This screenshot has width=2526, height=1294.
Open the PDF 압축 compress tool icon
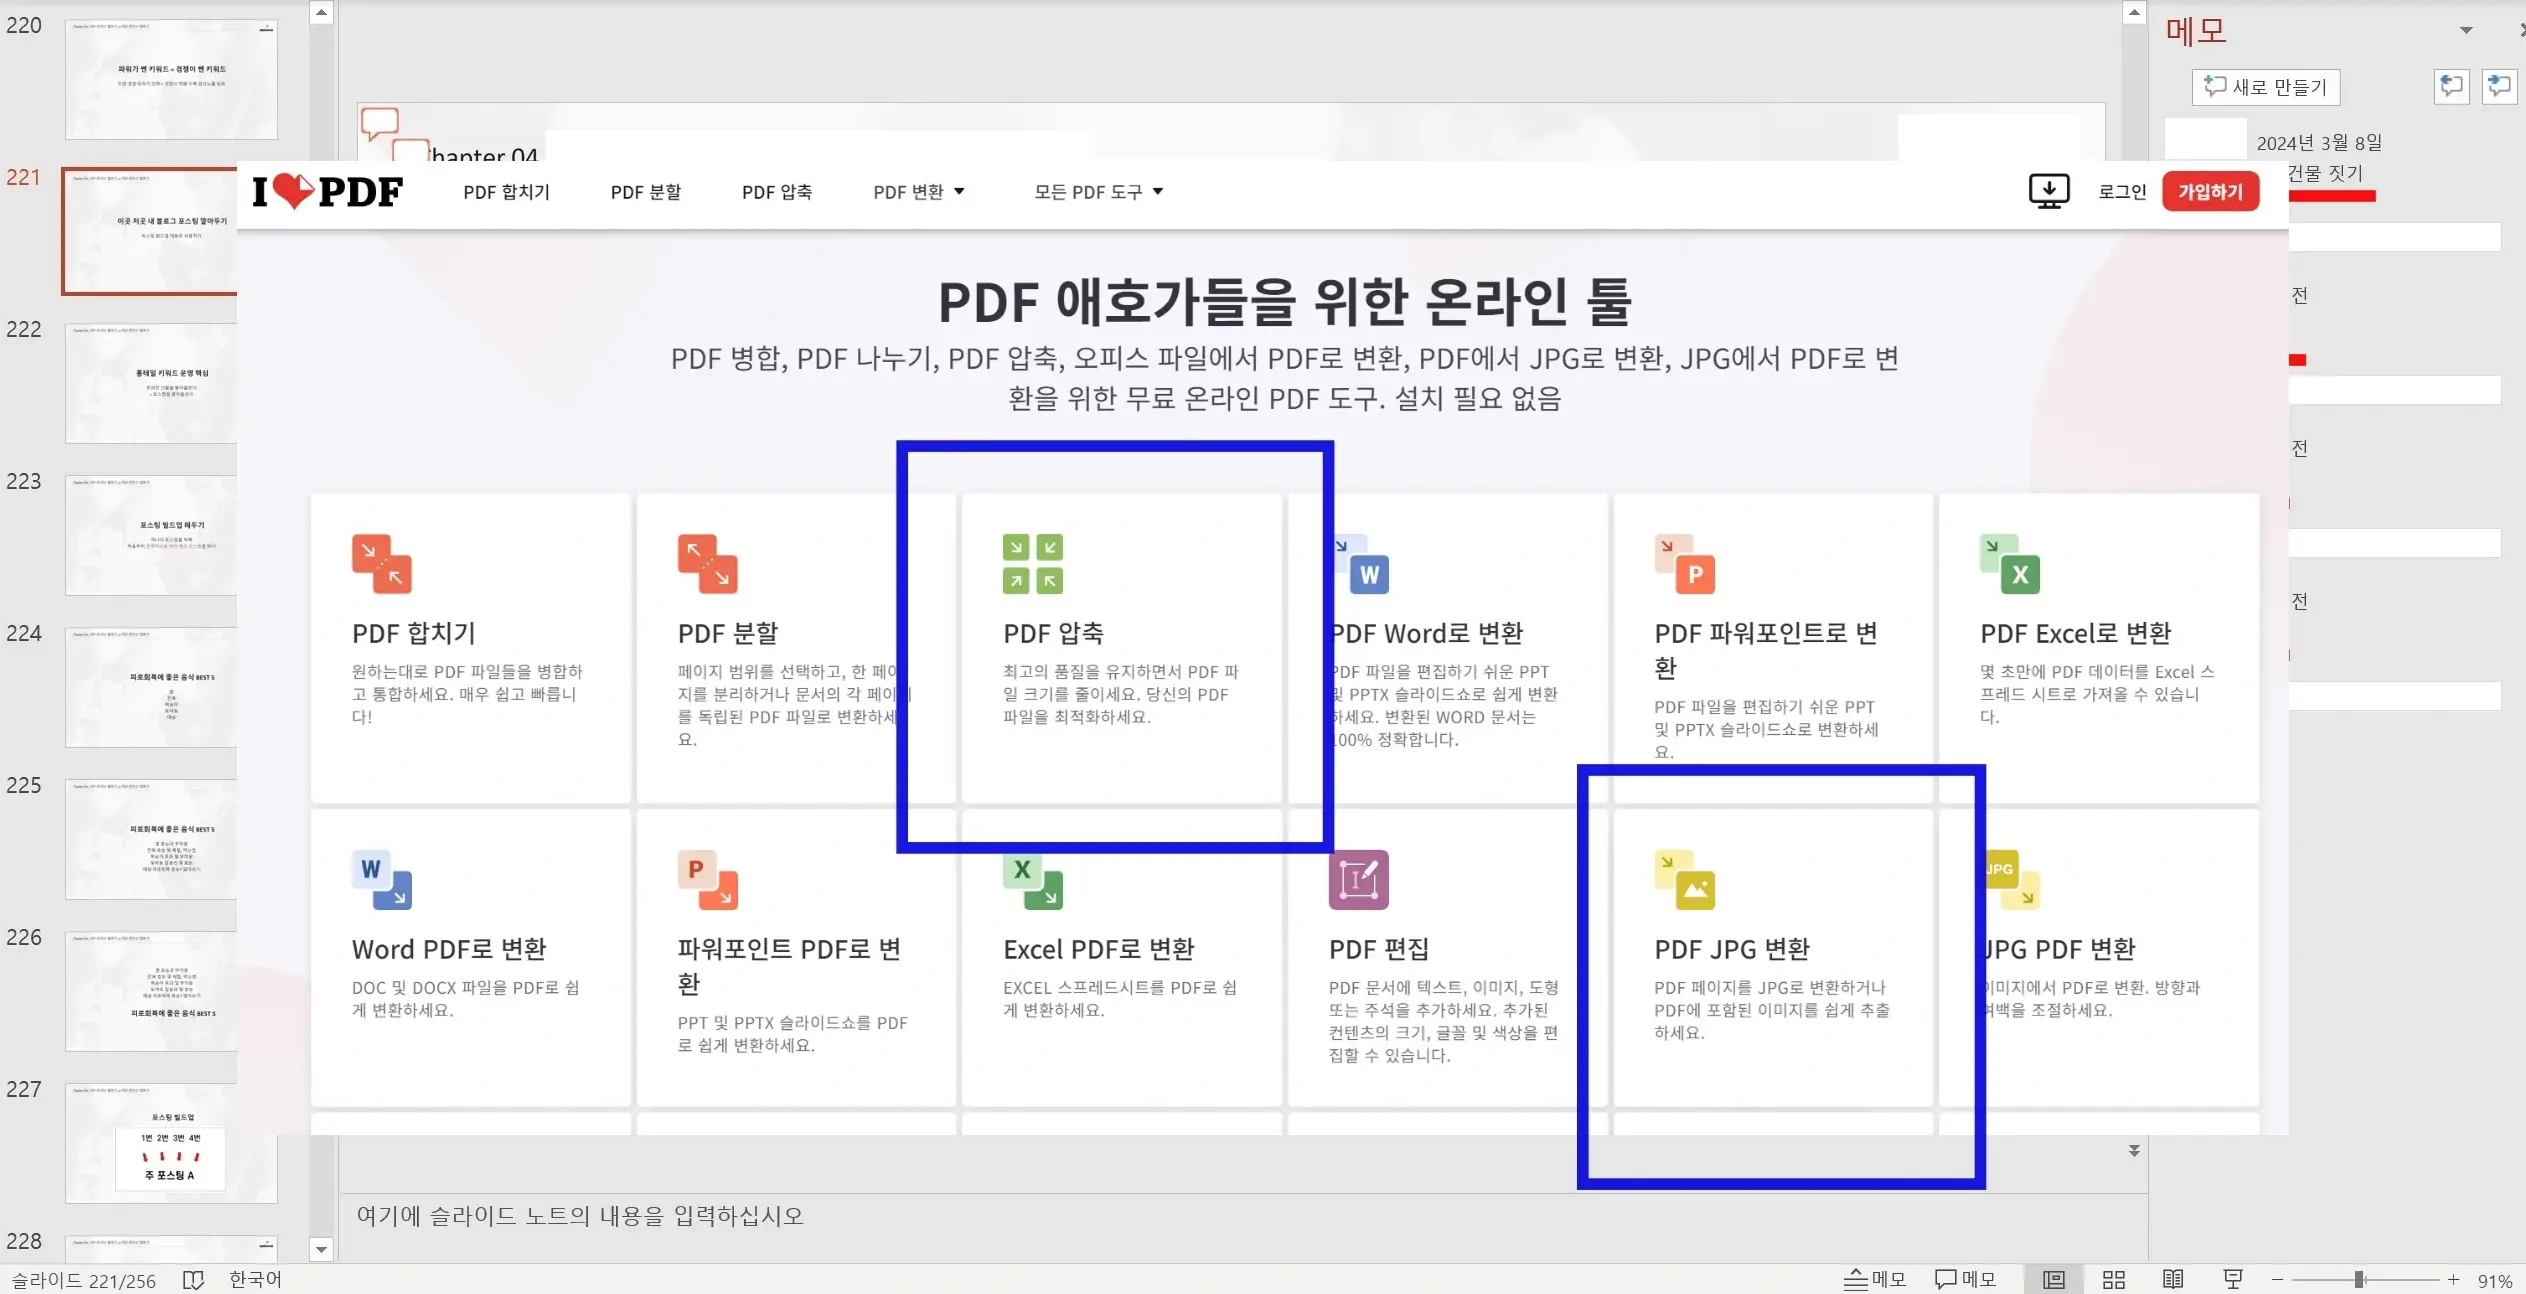click(x=1030, y=563)
